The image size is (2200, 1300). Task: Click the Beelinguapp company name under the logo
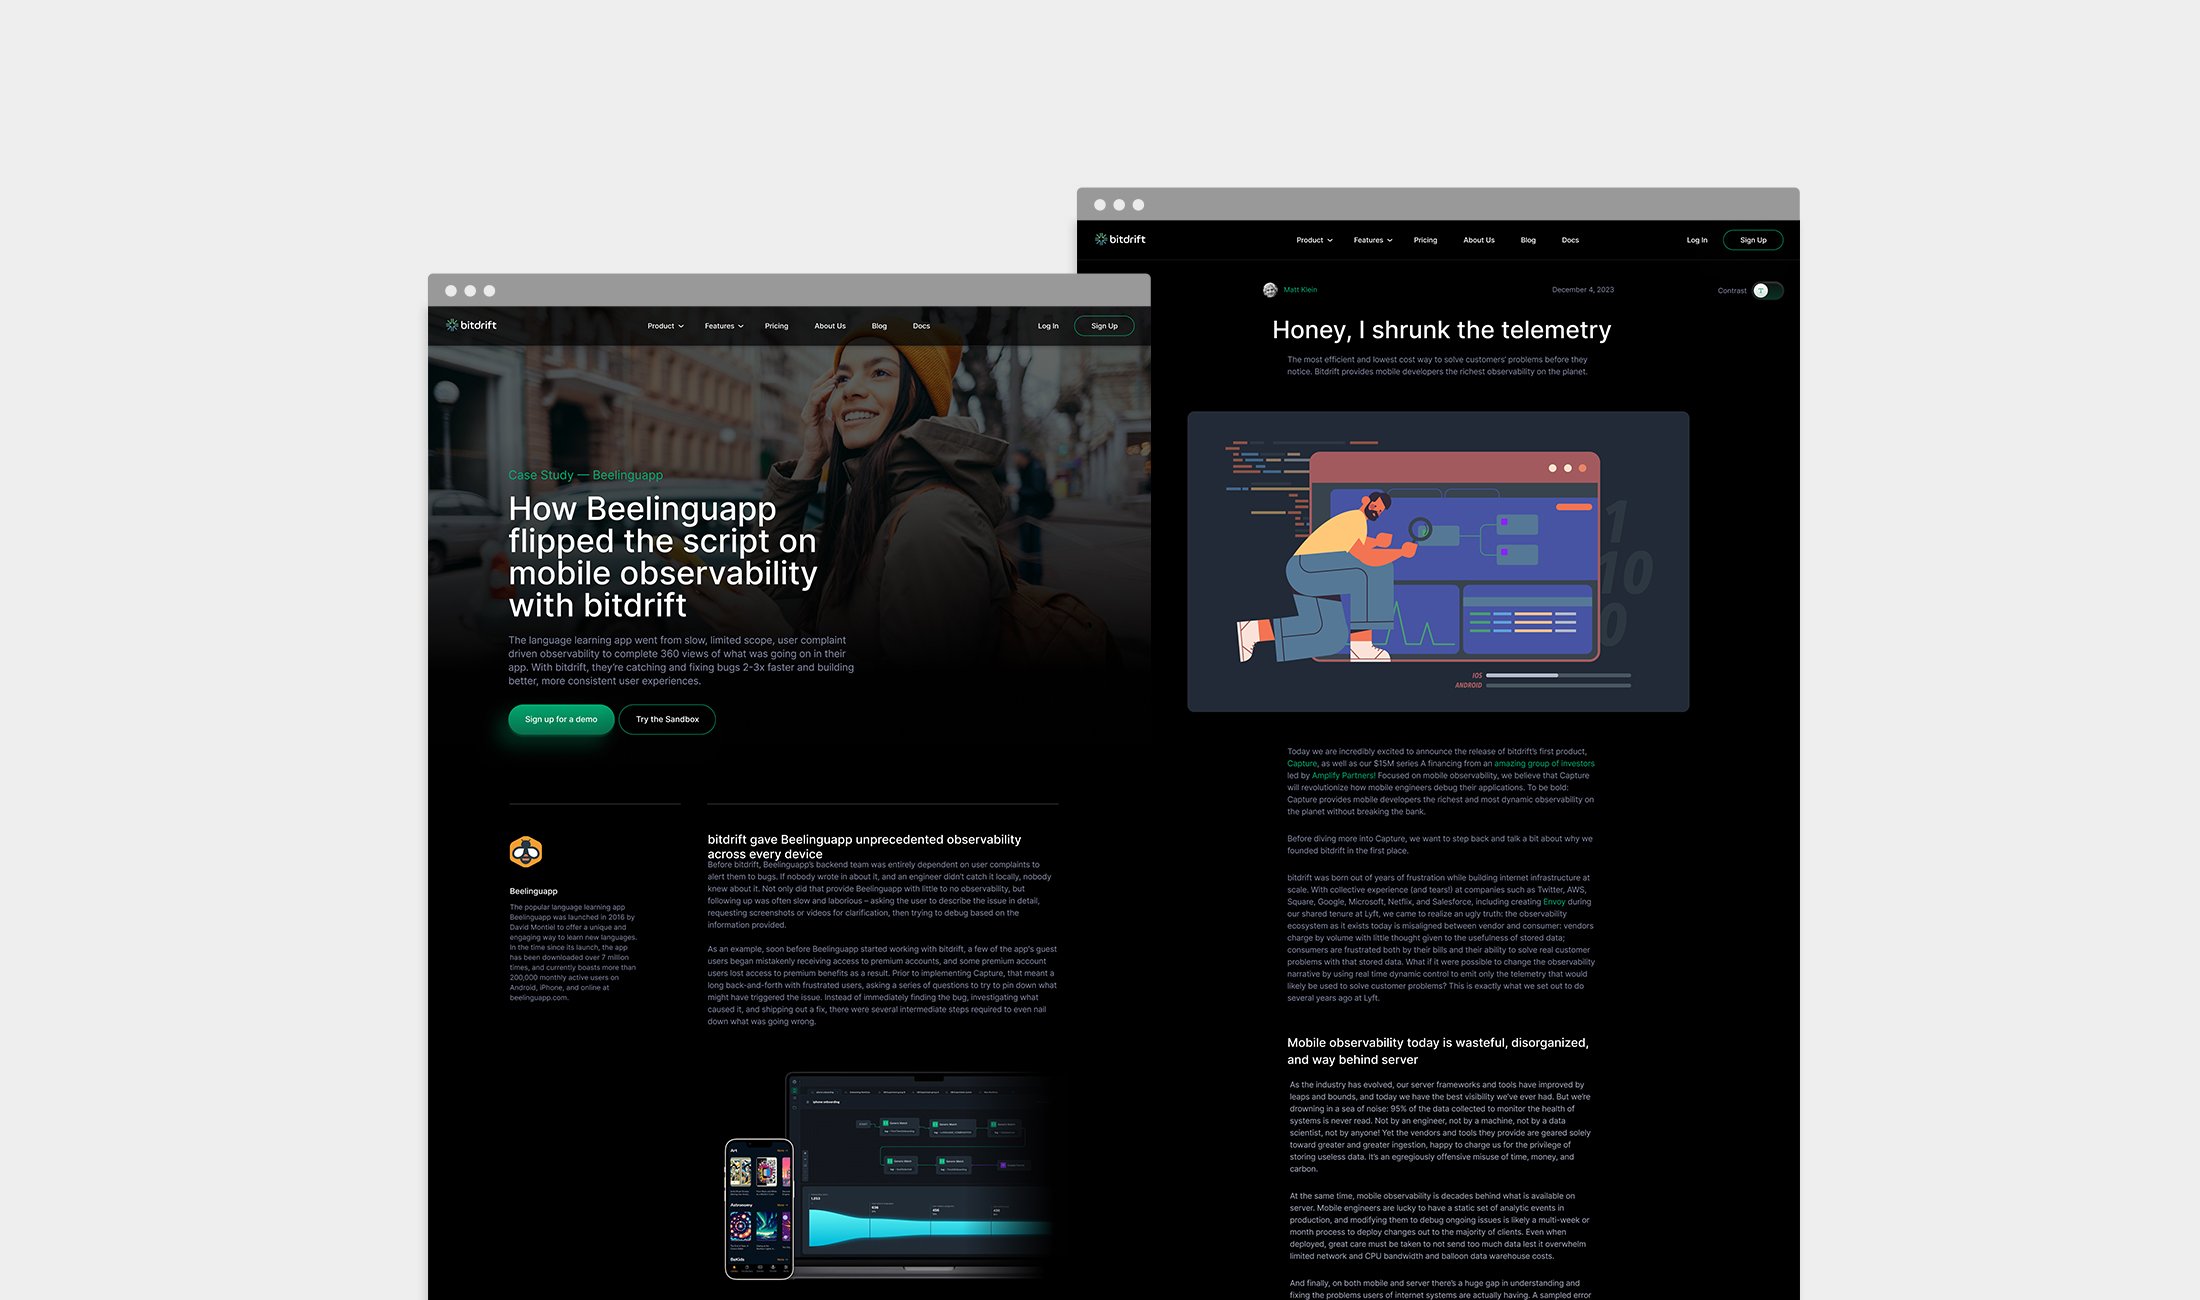534,891
